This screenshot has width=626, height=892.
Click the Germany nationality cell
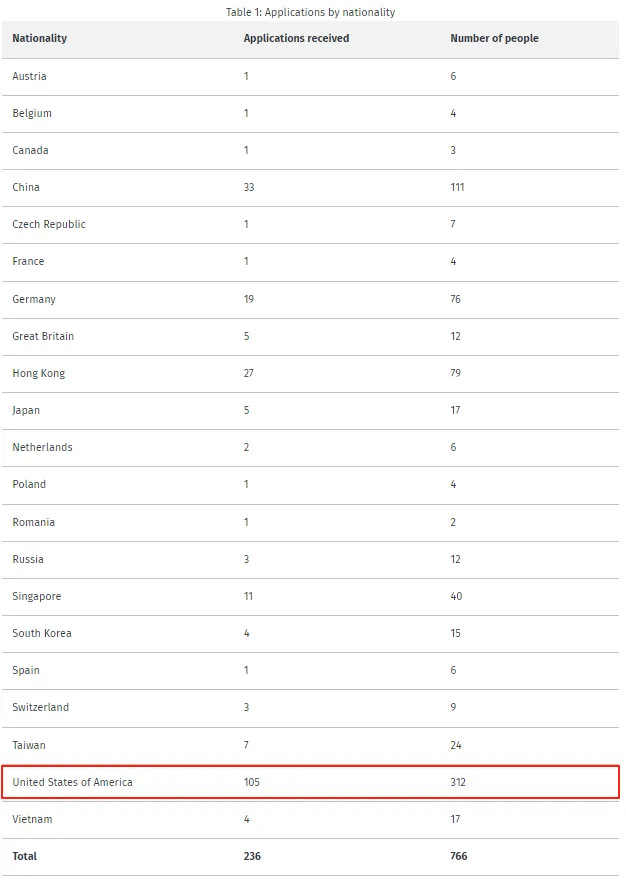click(x=34, y=299)
